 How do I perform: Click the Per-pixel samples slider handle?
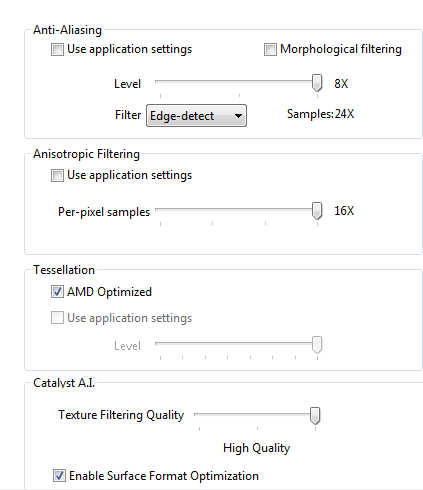point(317,210)
